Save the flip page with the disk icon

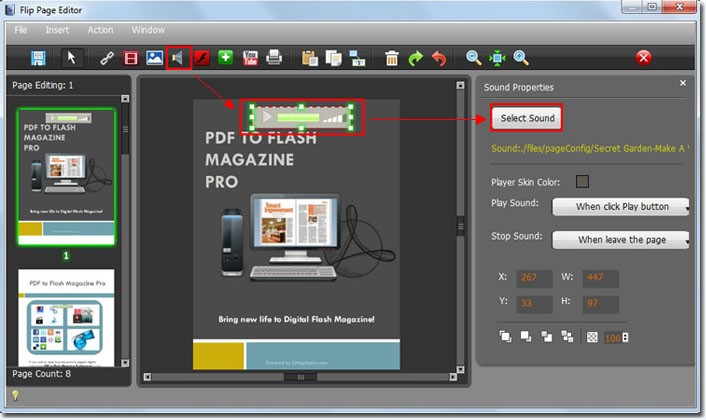click(x=38, y=58)
